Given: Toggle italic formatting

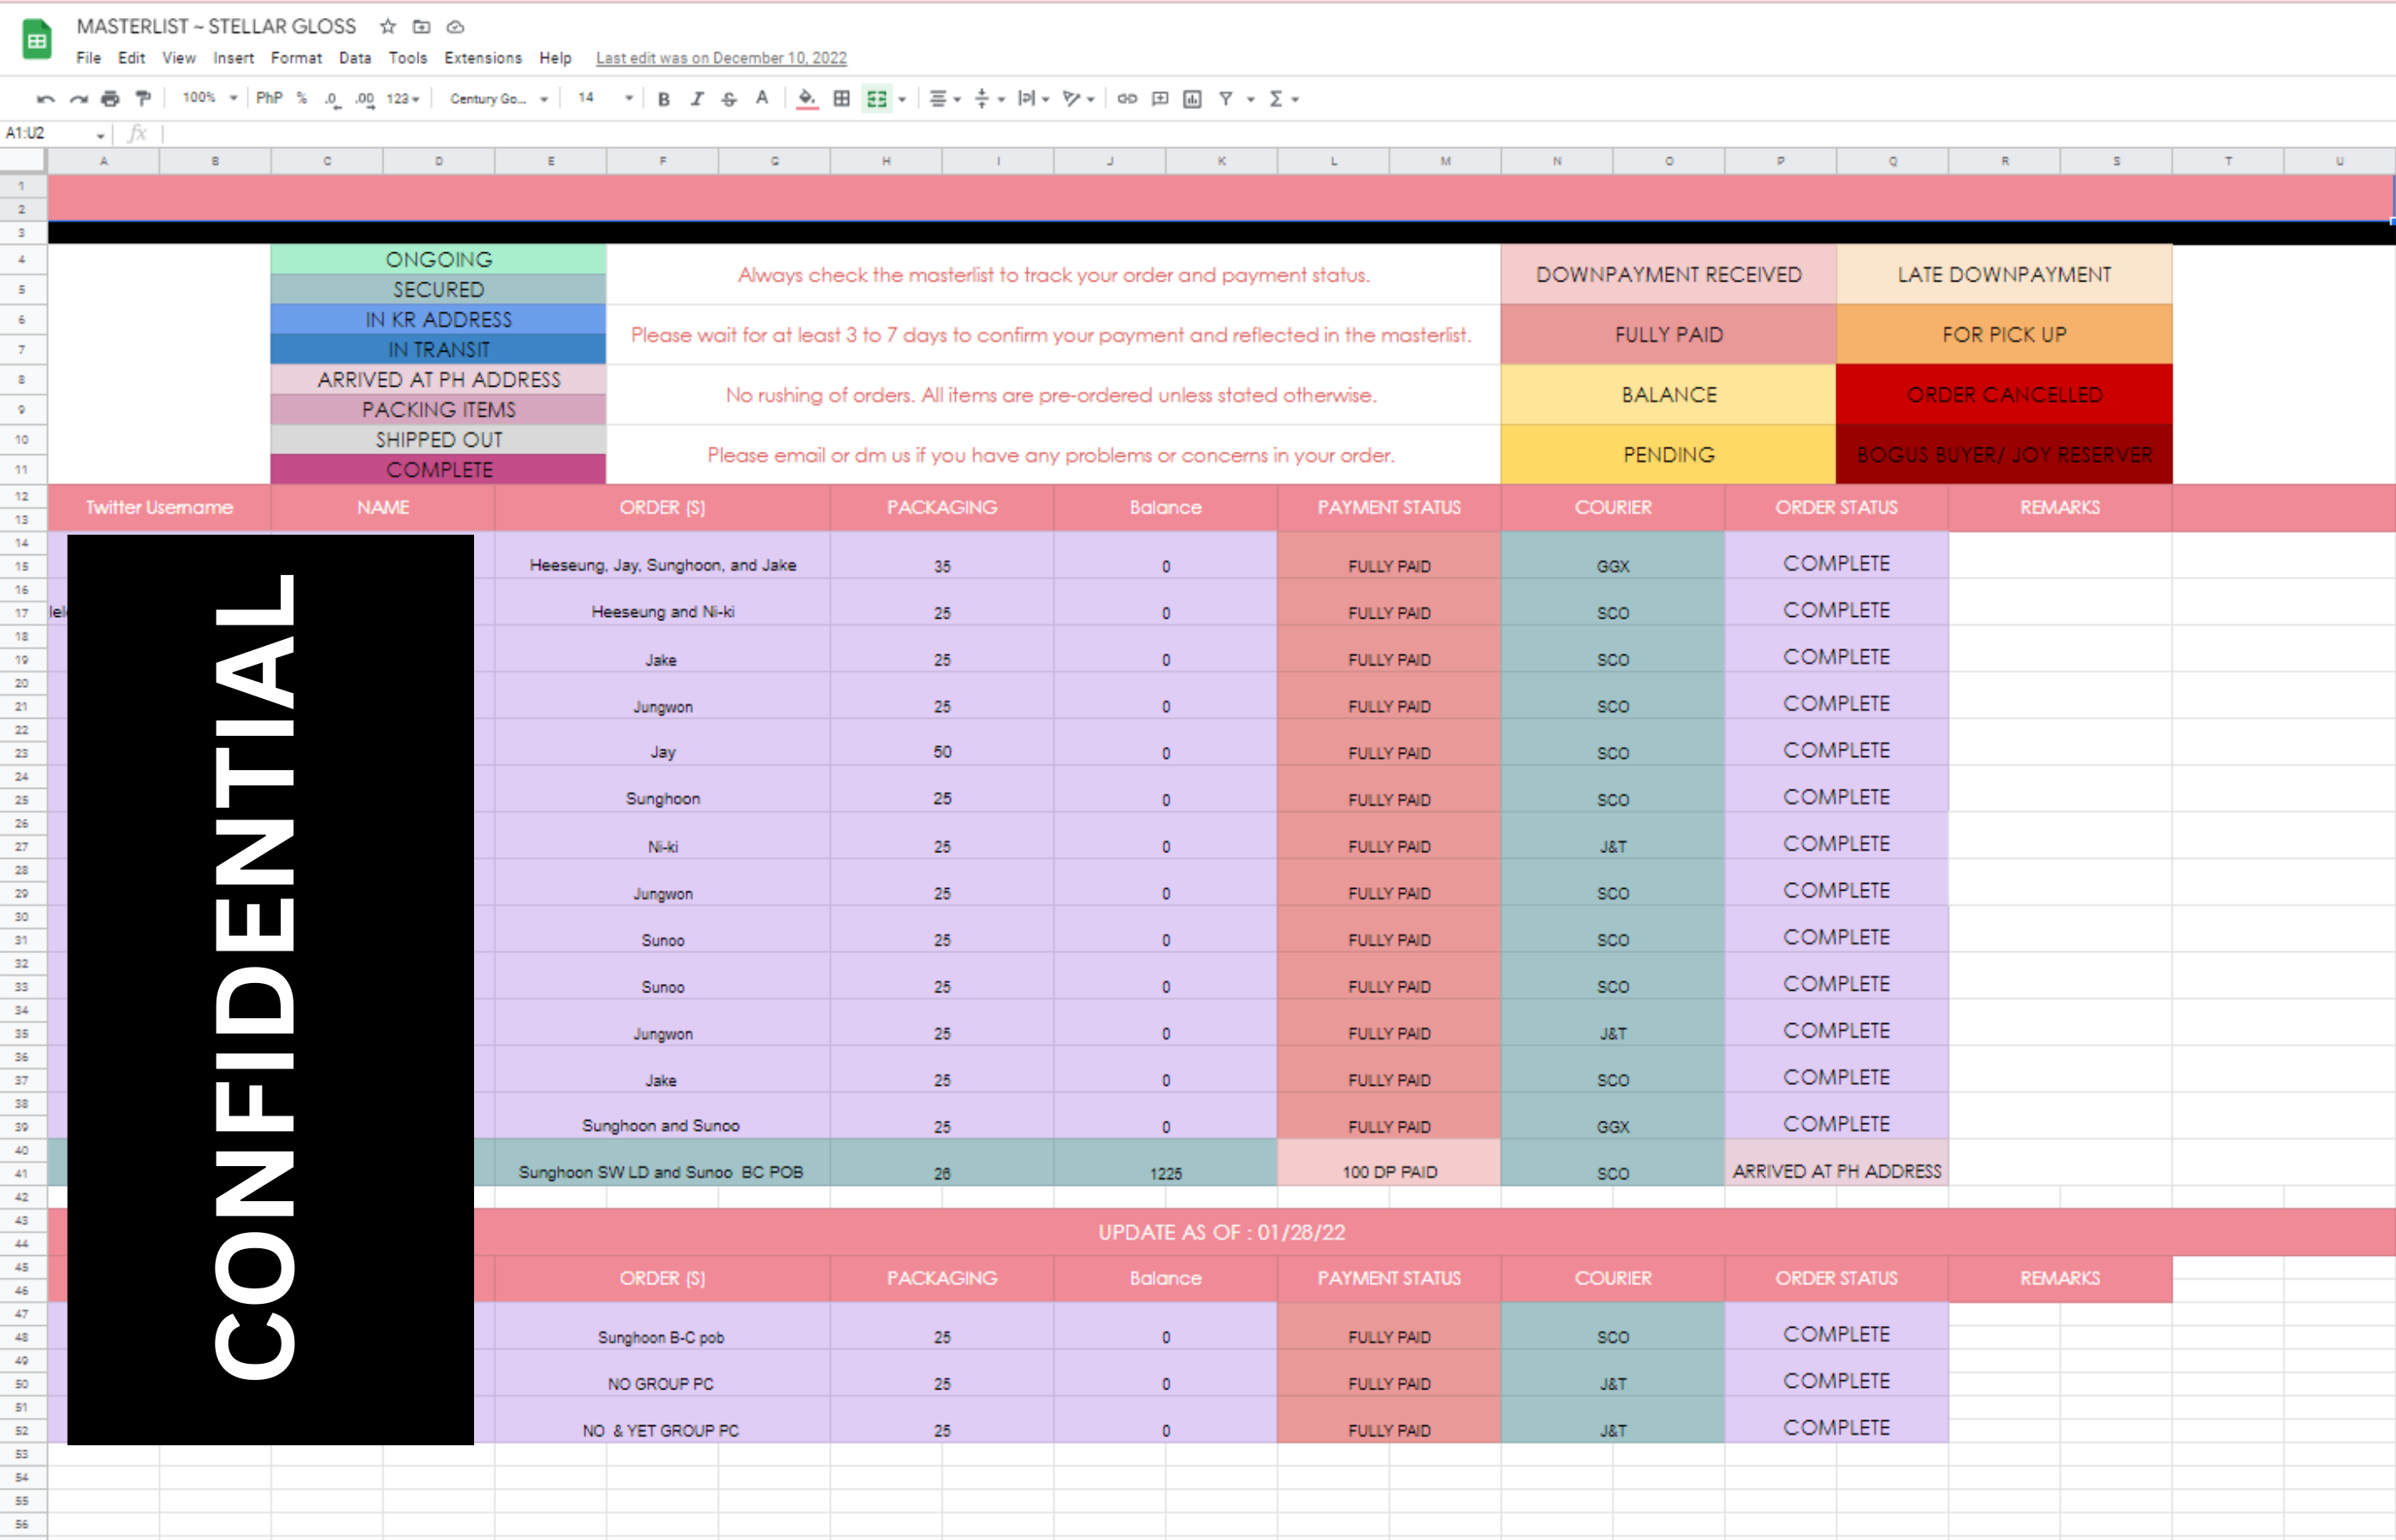Looking at the screenshot, I should tap(697, 98).
